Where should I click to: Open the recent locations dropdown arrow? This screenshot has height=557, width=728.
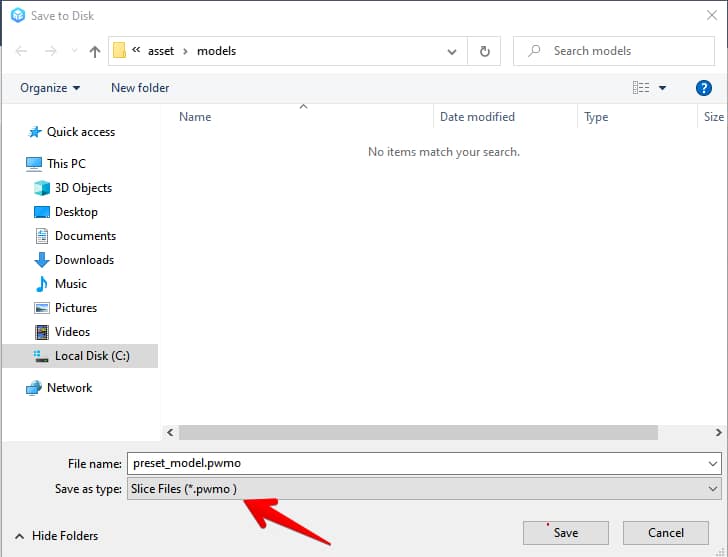coord(74,51)
